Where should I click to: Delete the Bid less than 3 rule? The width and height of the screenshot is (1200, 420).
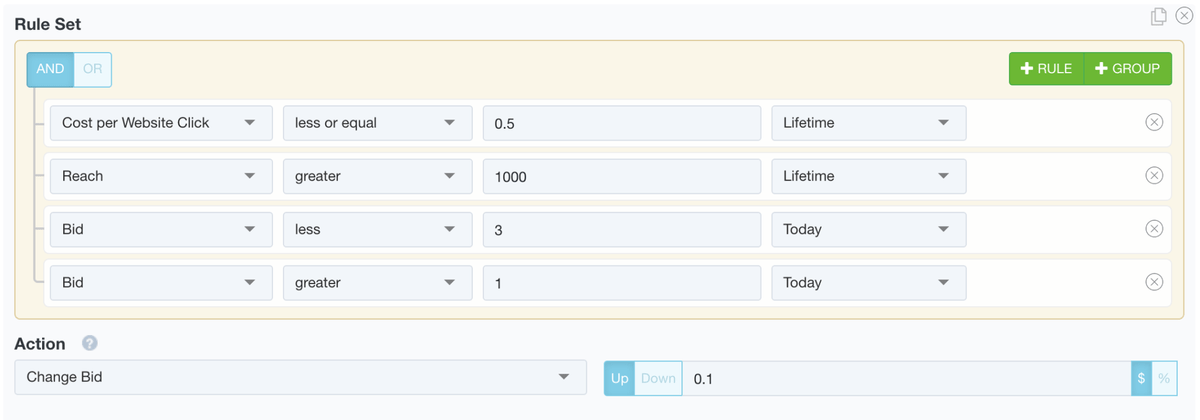click(x=1154, y=228)
